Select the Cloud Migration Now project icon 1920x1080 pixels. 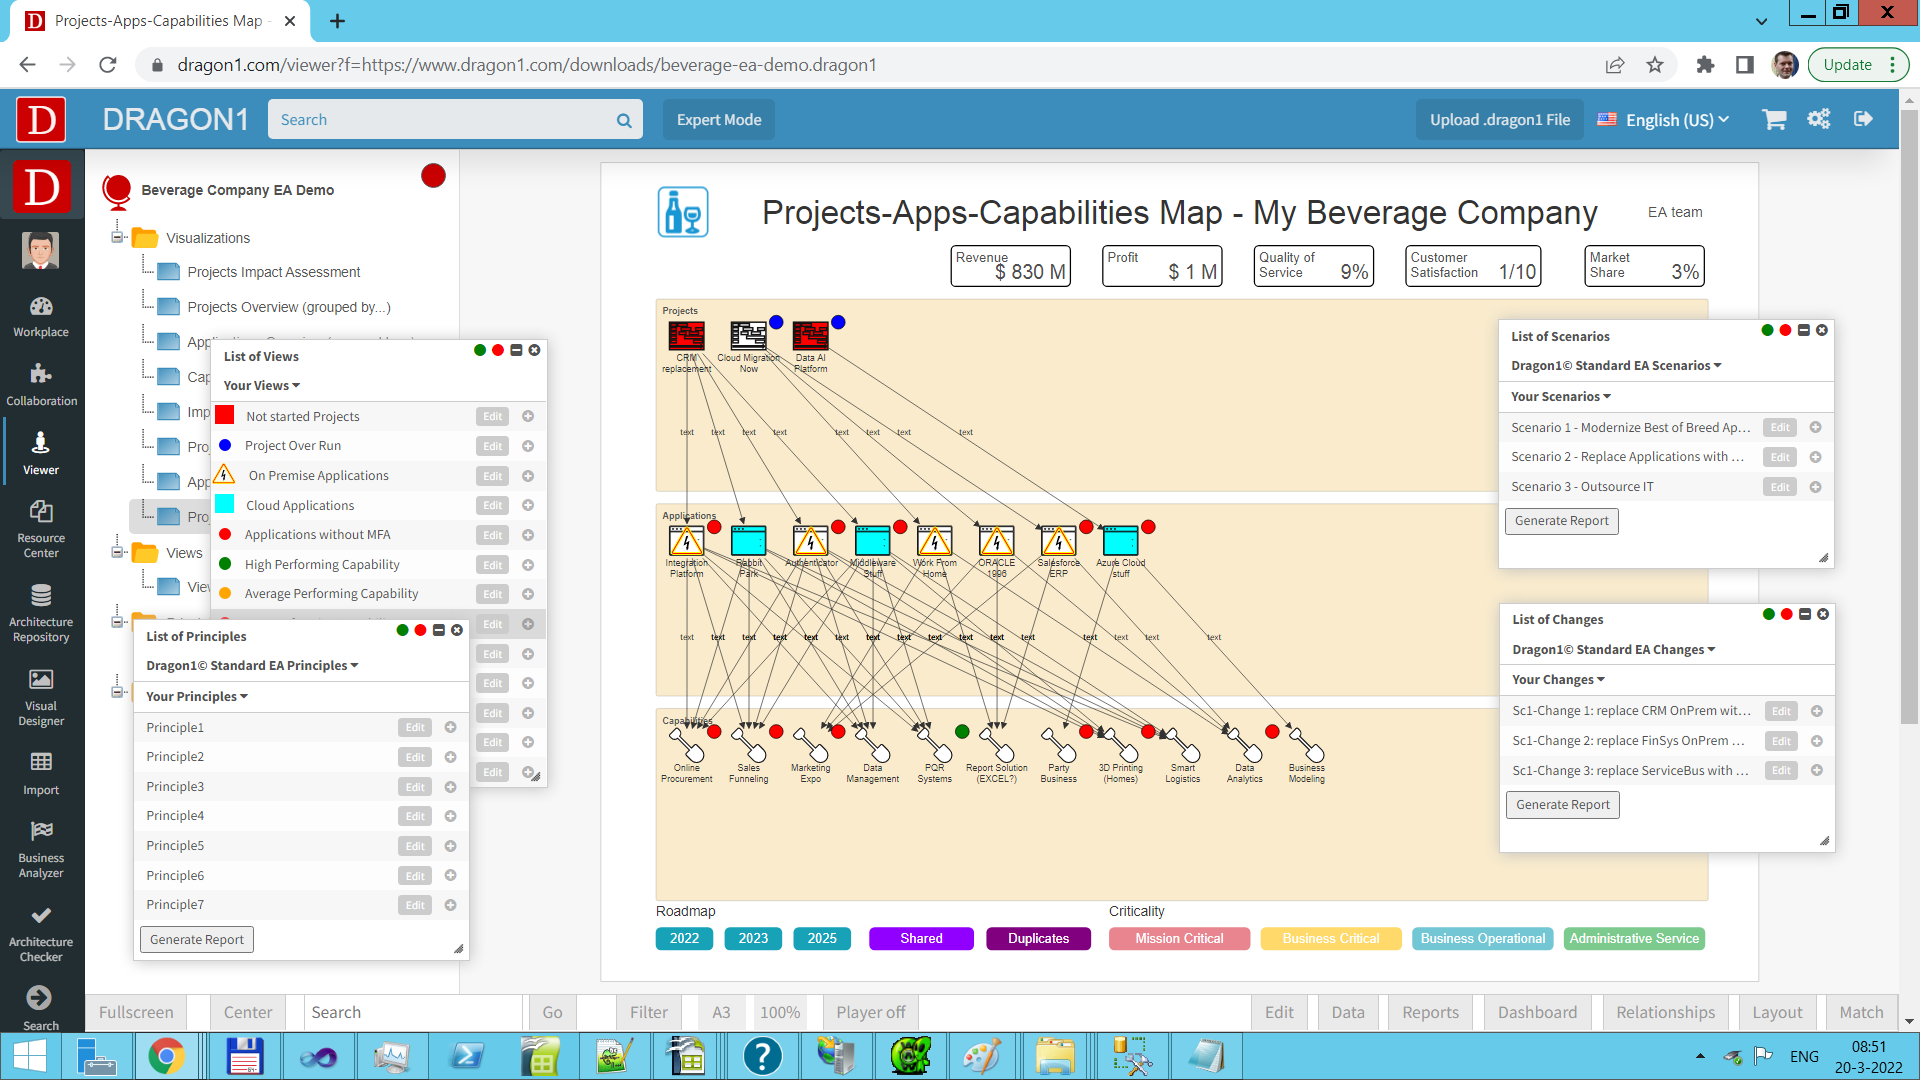tap(748, 336)
